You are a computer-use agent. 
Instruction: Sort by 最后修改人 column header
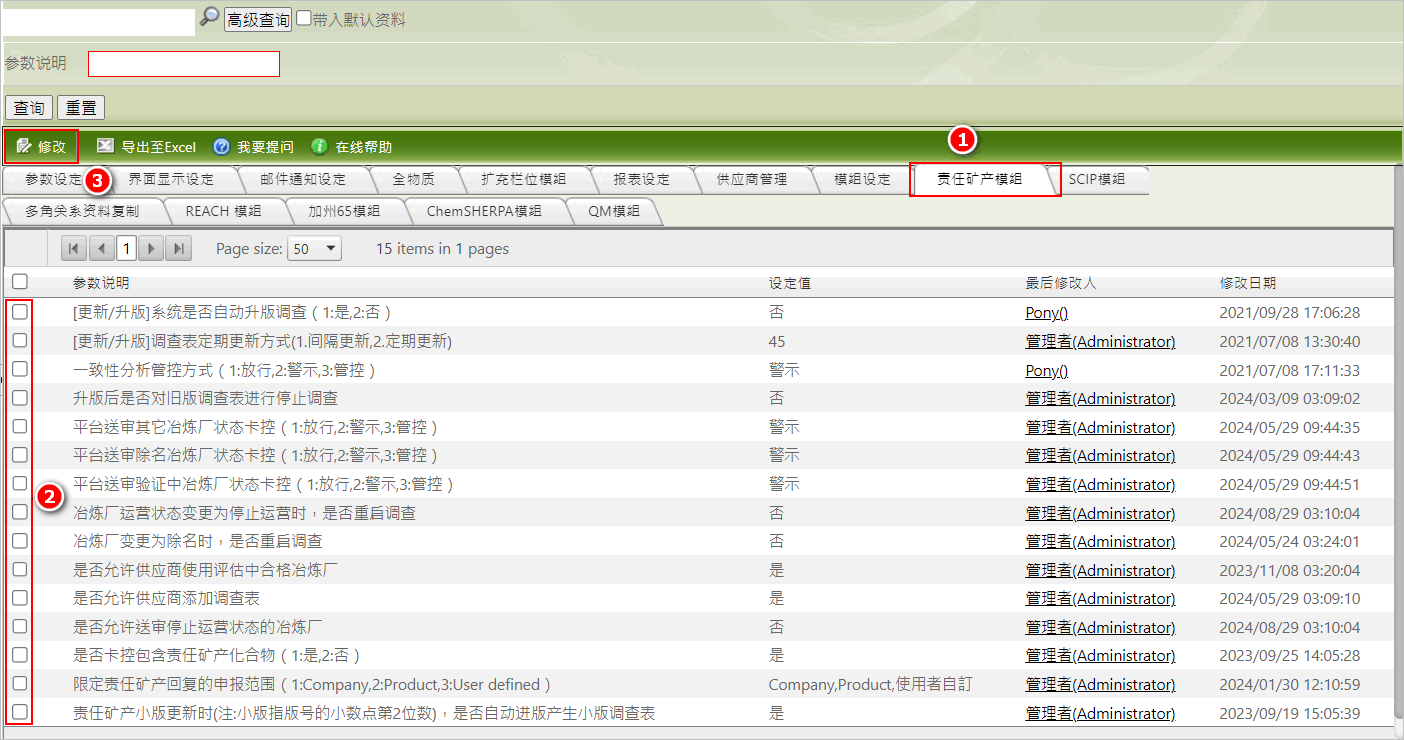click(x=1061, y=283)
